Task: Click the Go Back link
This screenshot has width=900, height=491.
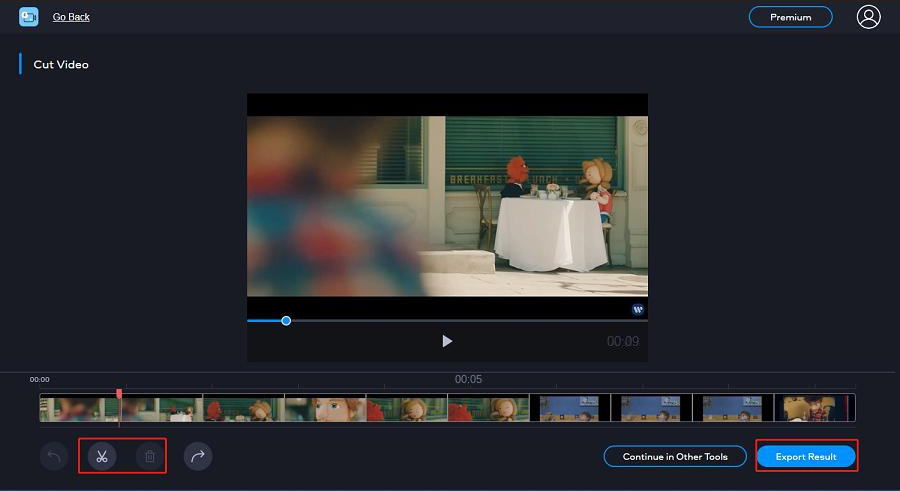Action: tap(71, 17)
